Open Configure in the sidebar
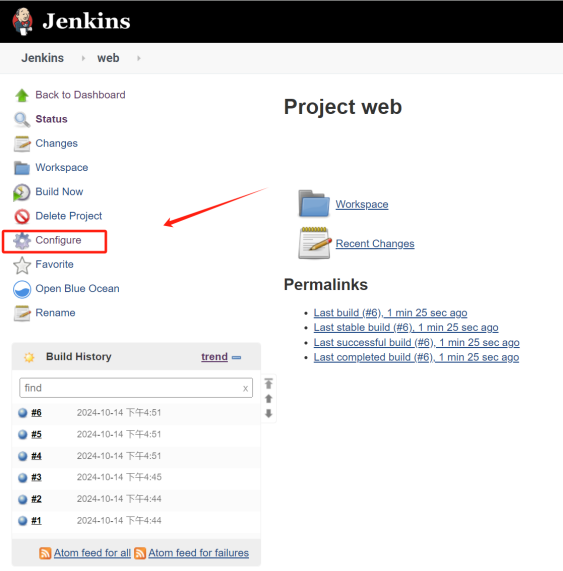 pyautogui.click(x=58, y=240)
